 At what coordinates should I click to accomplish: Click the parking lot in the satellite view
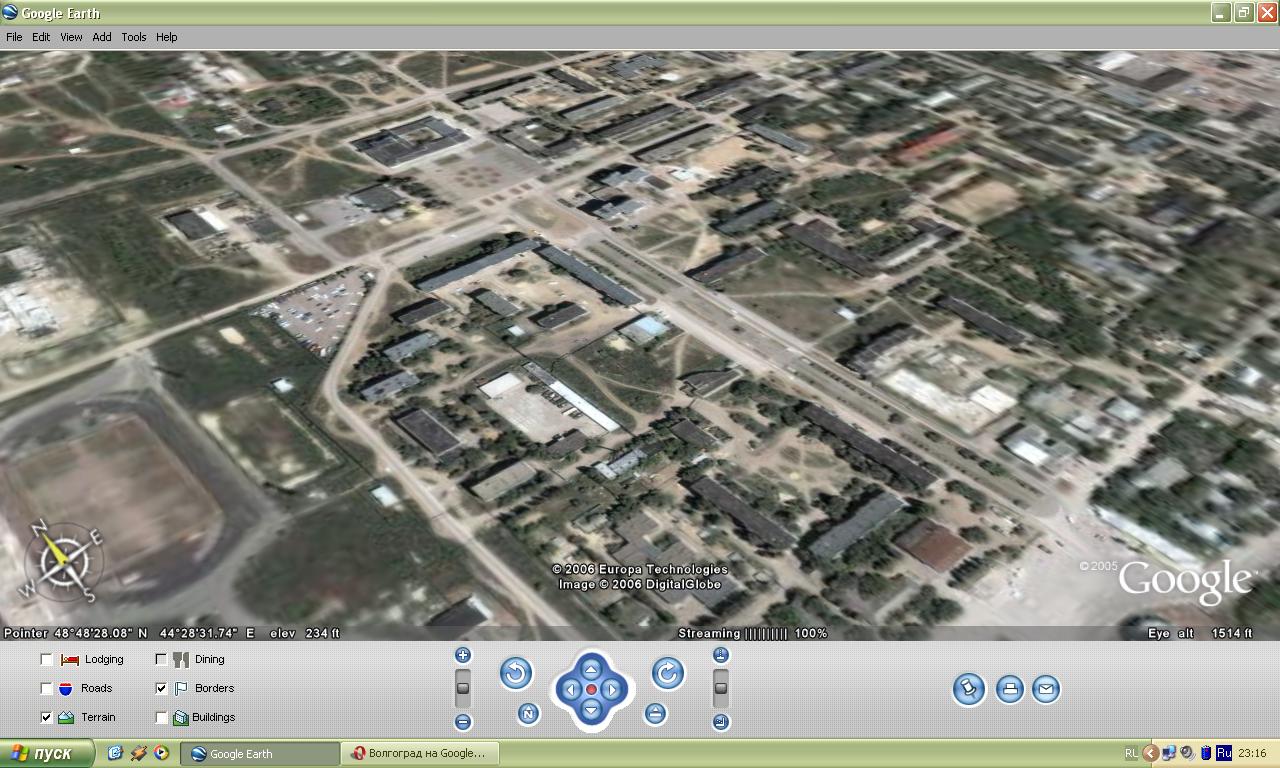coord(320,310)
